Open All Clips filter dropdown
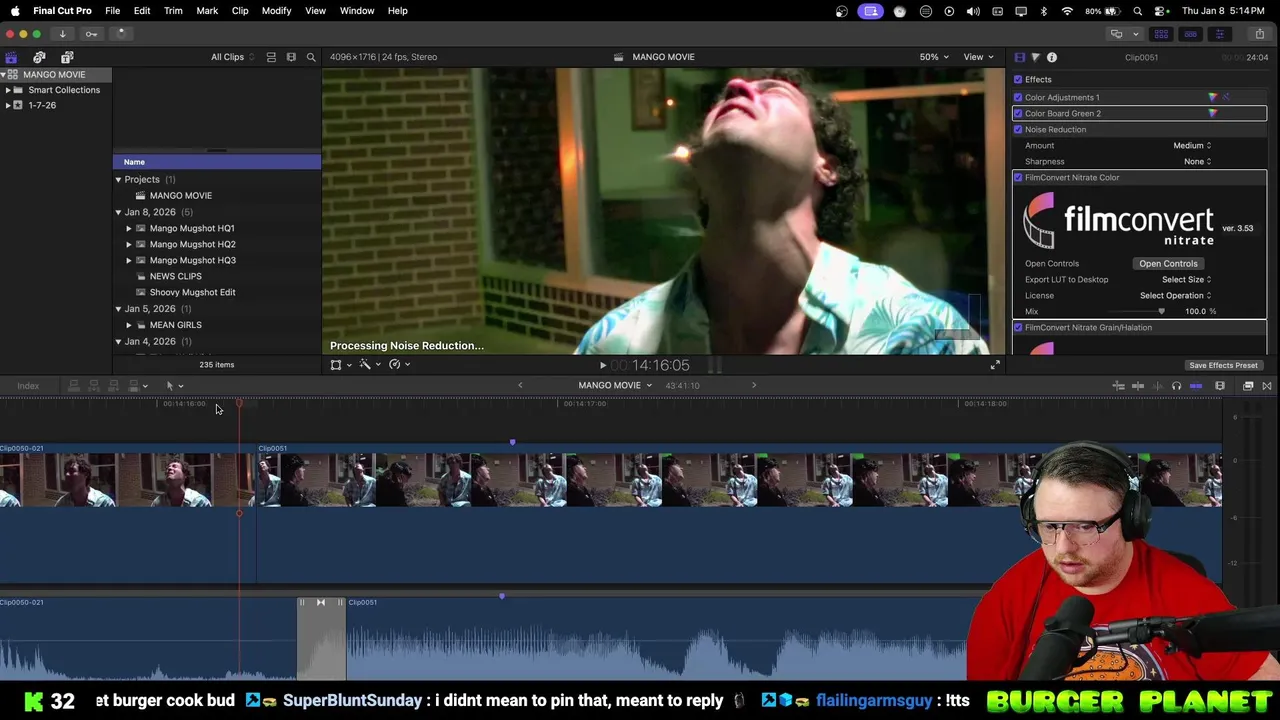This screenshot has height=720, width=1280. click(232, 57)
